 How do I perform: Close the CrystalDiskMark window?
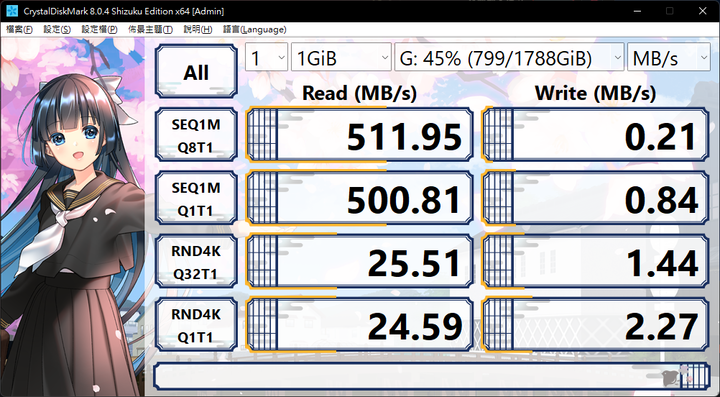702,11
